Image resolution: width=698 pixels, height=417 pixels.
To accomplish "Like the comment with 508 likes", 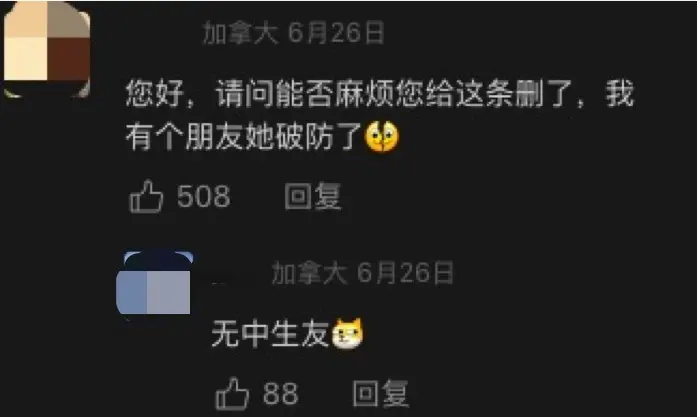I will pyautogui.click(x=146, y=196).
